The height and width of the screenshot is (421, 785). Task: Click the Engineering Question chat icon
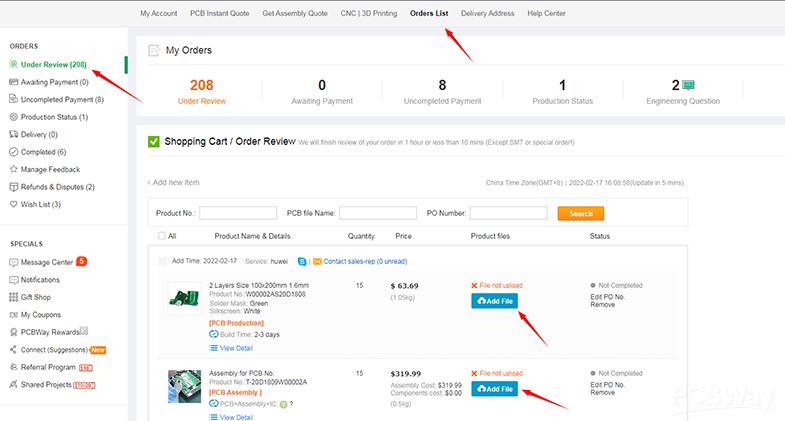click(x=689, y=86)
